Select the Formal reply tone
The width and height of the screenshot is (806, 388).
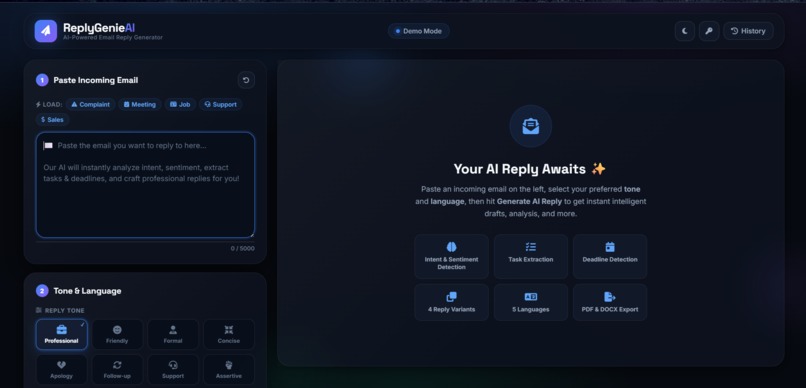173,335
